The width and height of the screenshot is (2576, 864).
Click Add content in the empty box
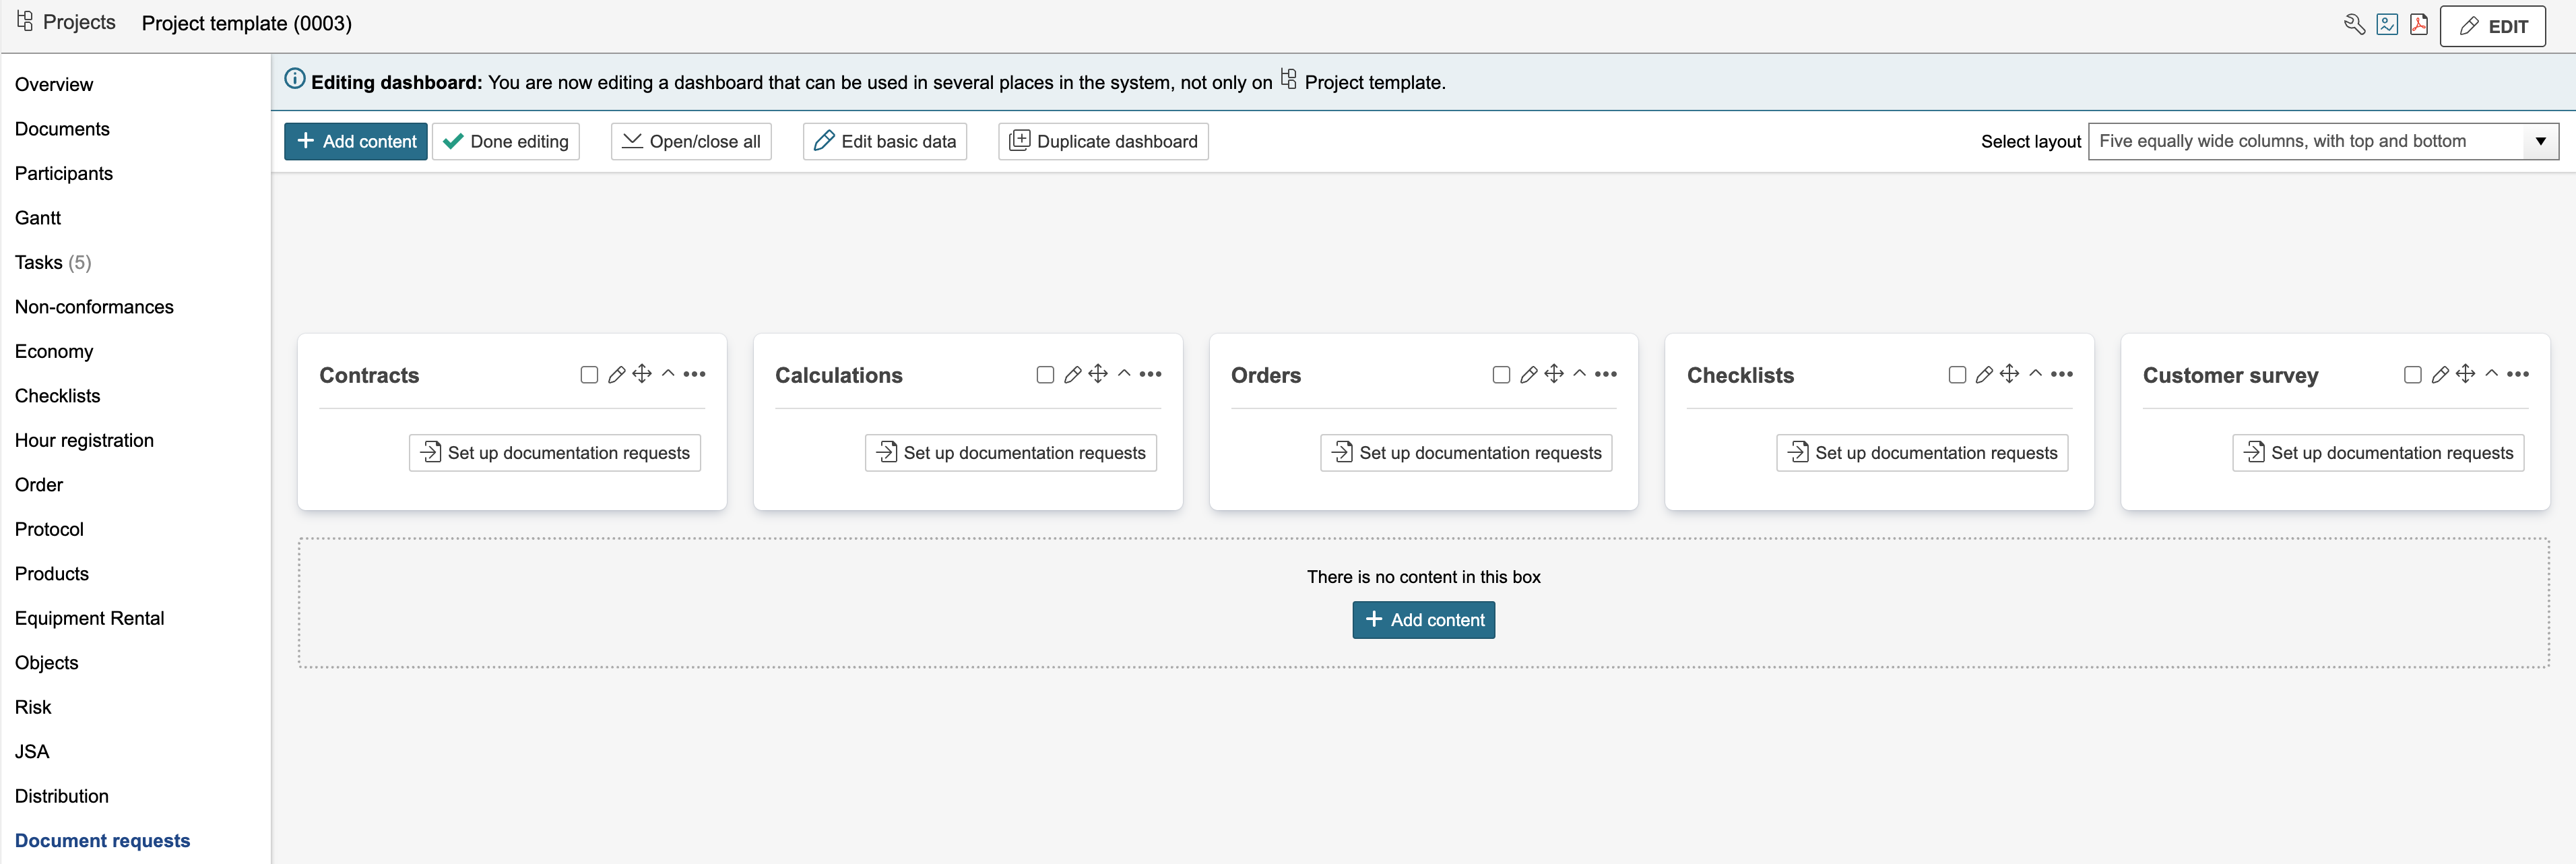[1423, 620]
